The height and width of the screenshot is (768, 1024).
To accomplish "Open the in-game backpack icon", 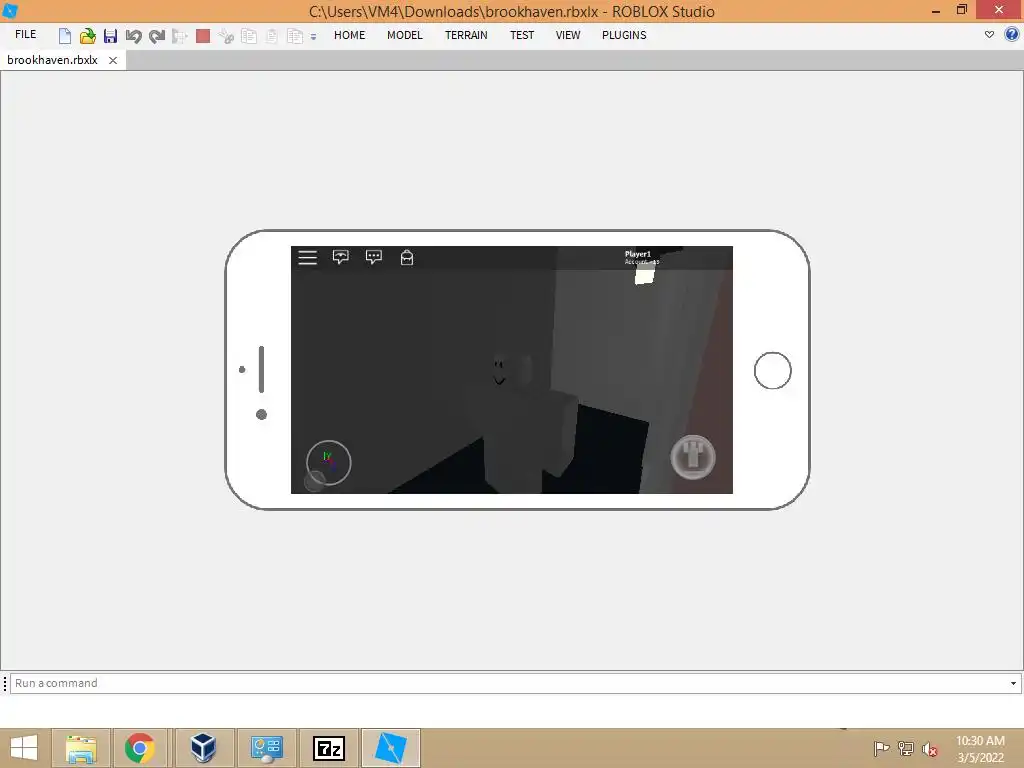I will (407, 257).
